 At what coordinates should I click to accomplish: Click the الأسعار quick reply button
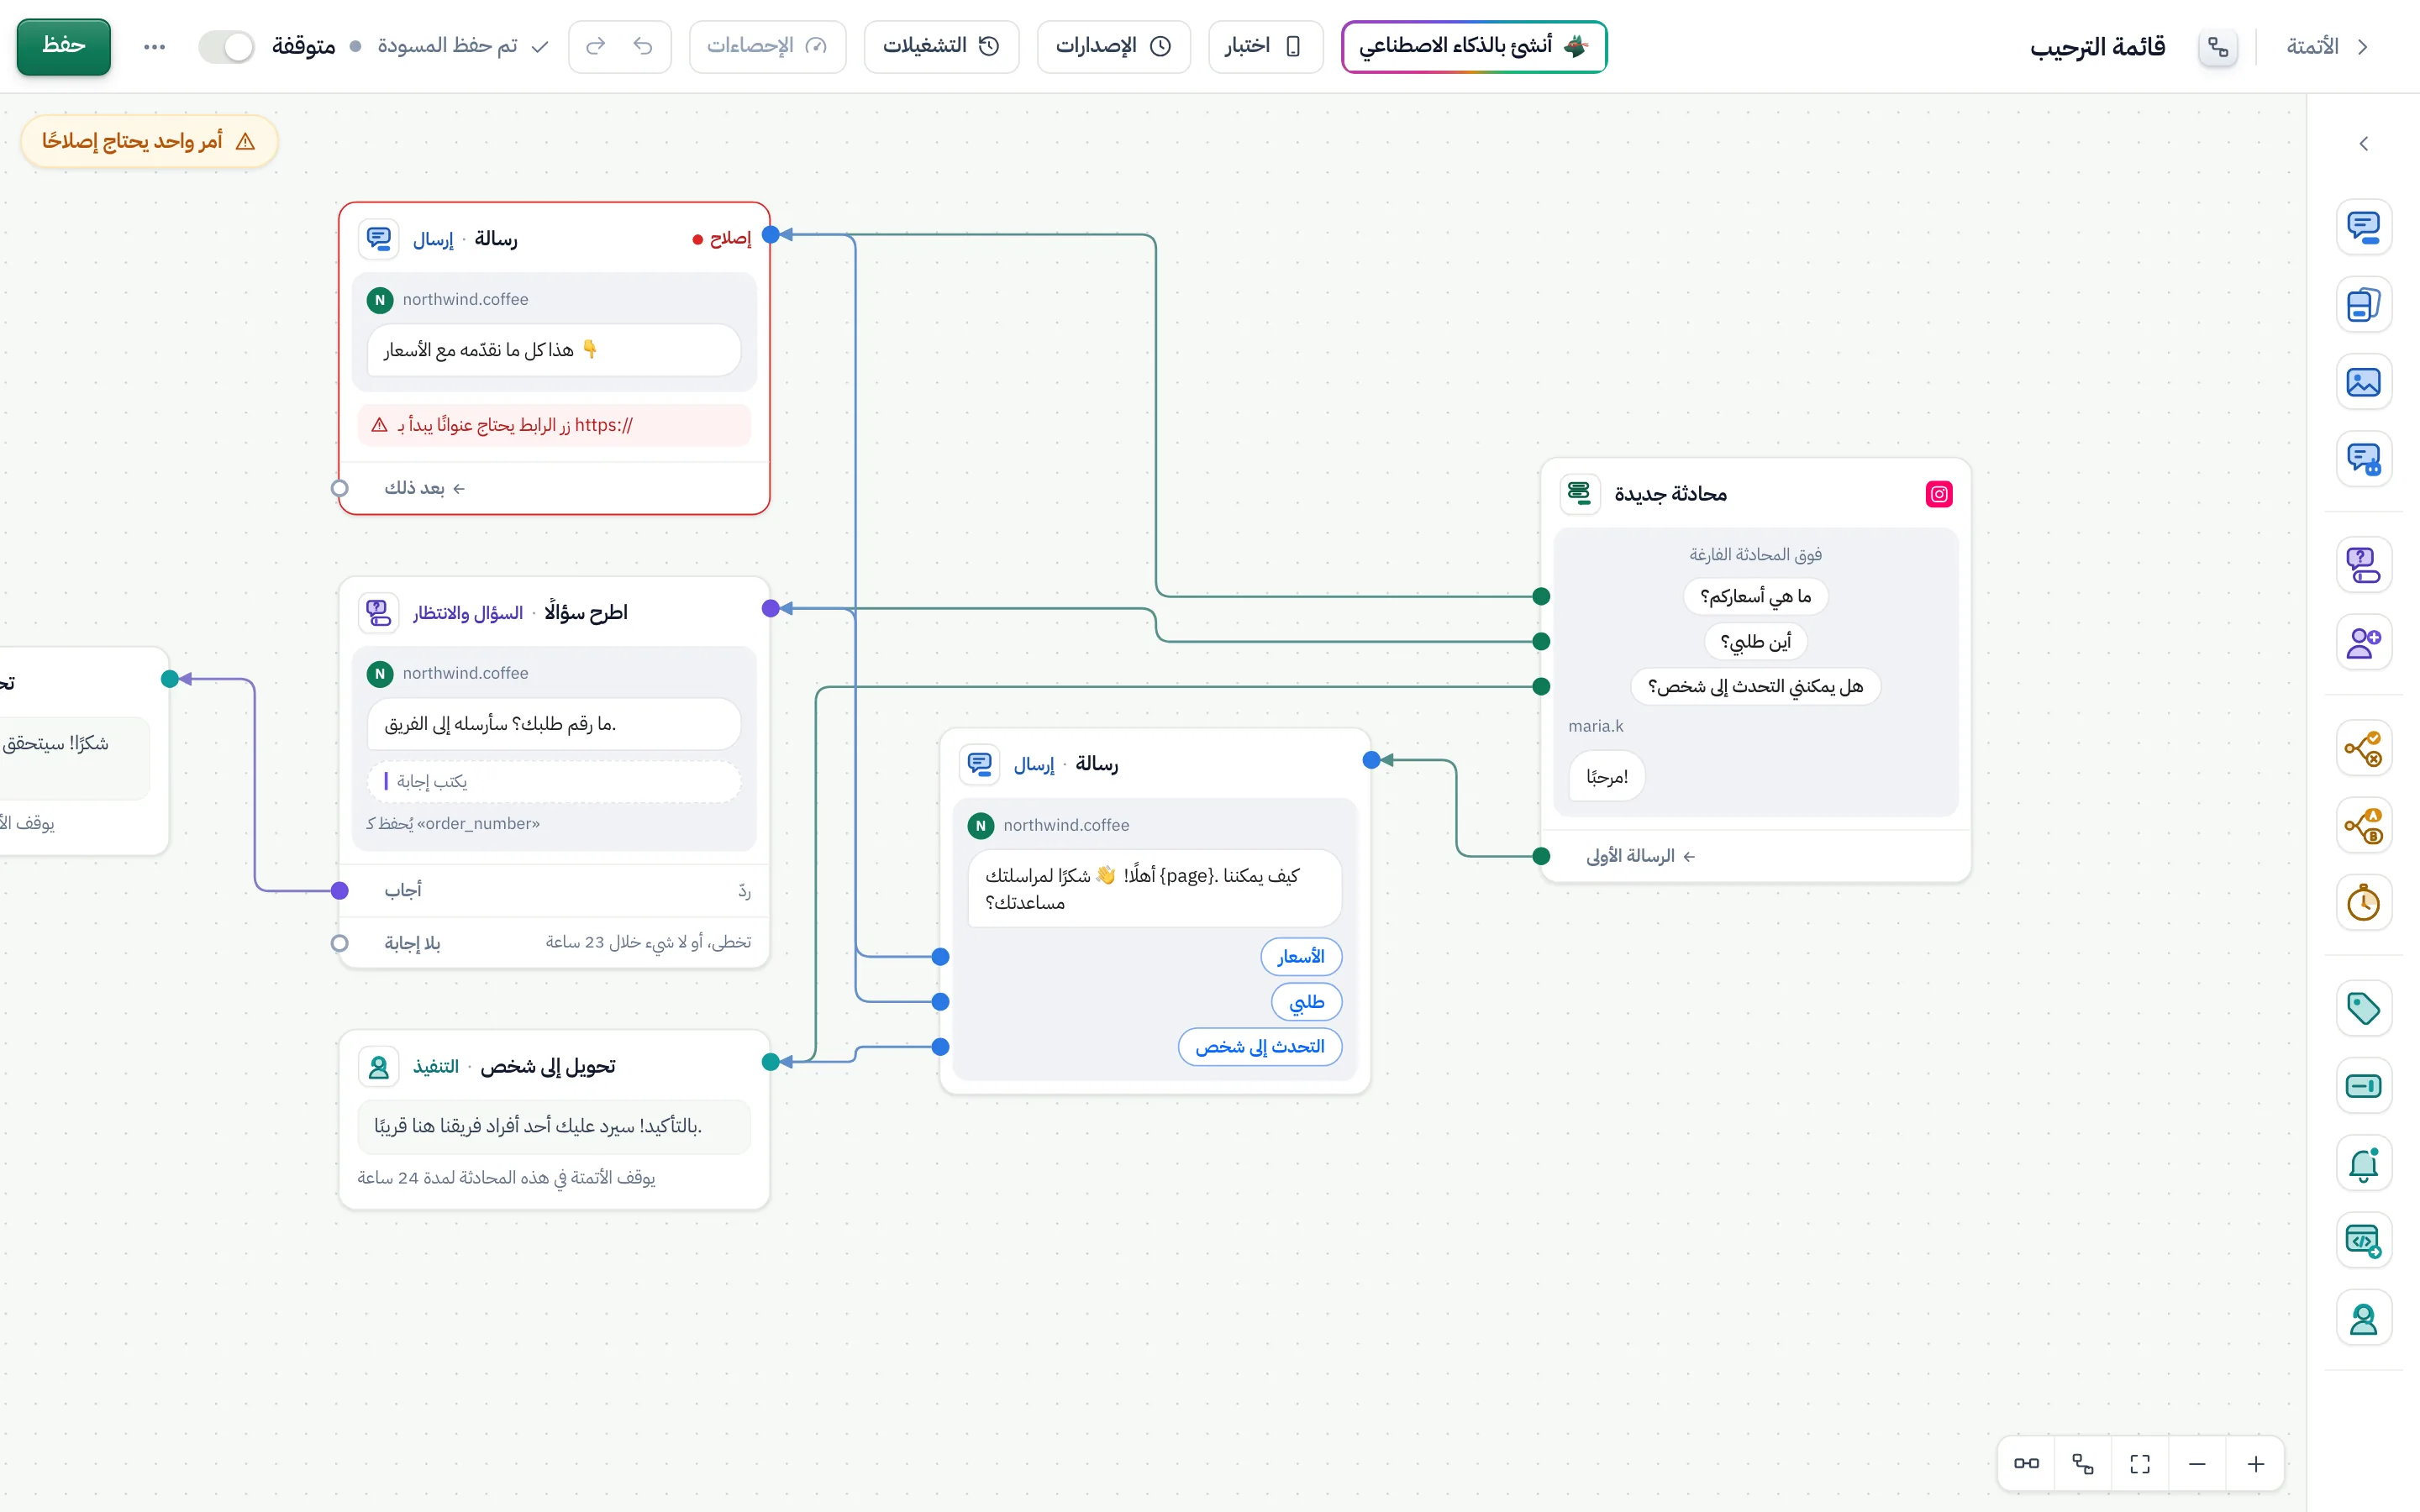tap(1300, 957)
